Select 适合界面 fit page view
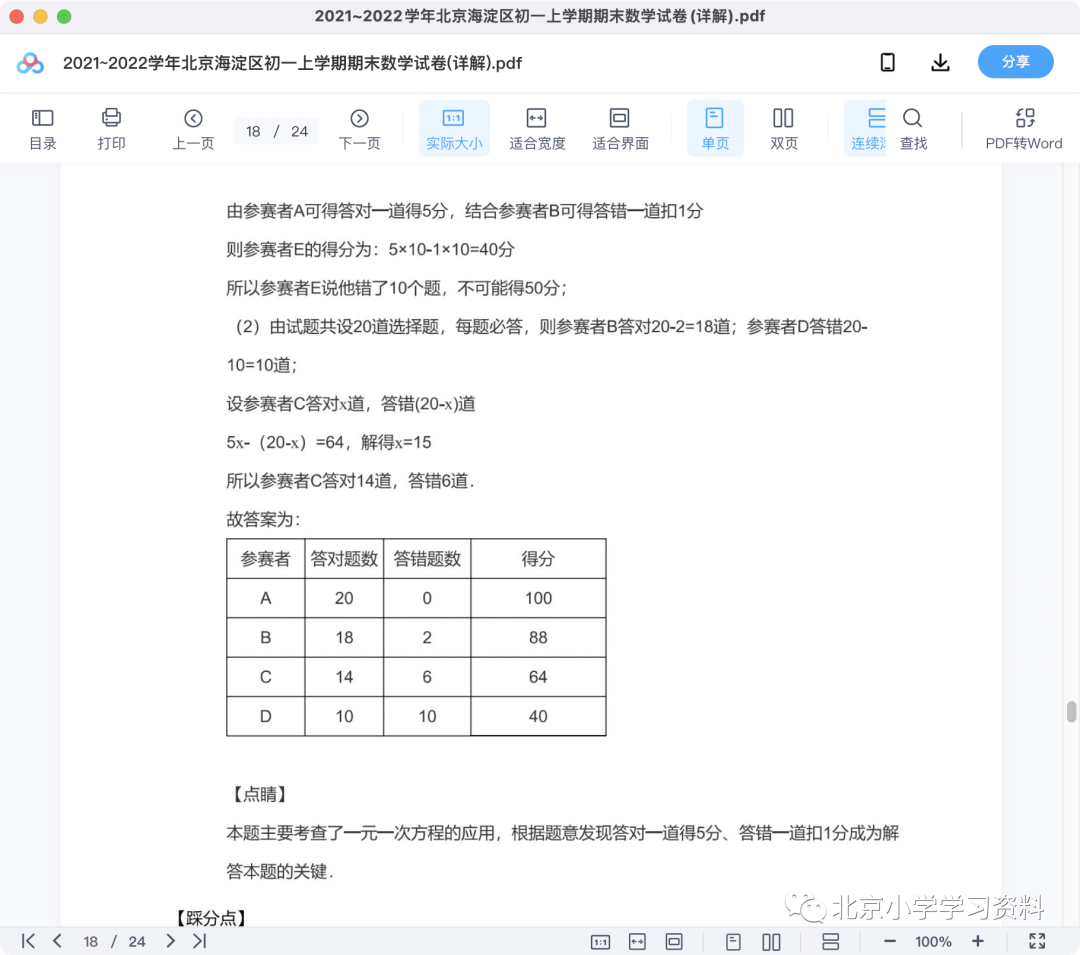The image size is (1080, 955). click(620, 129)
